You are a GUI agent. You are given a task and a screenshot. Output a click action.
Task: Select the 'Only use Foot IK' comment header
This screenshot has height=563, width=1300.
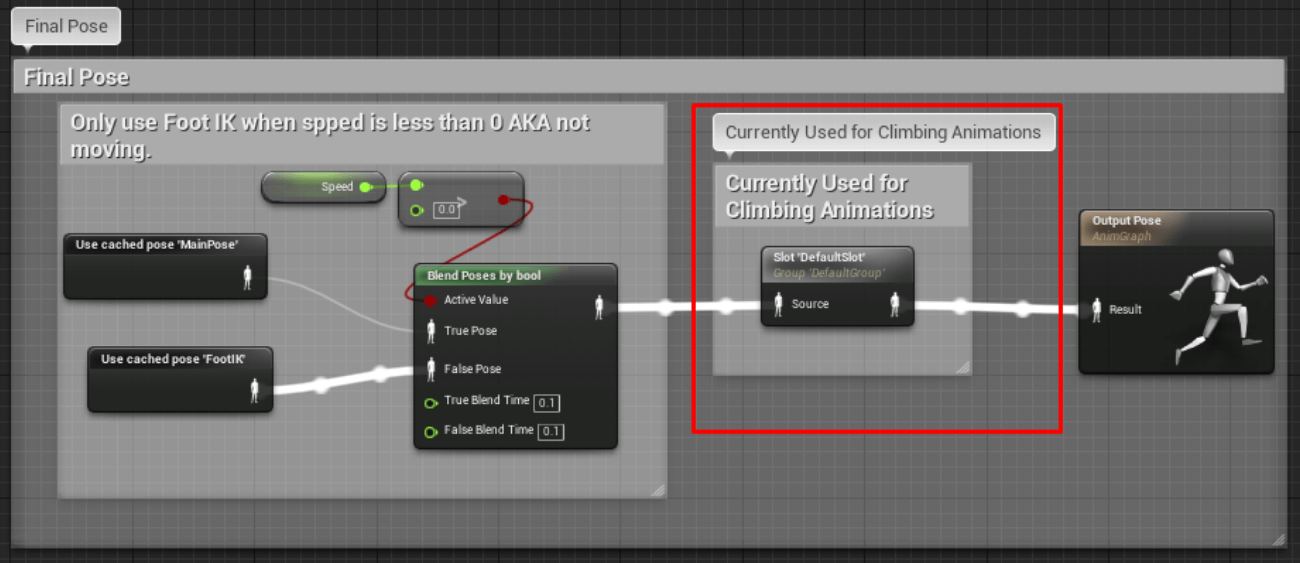[x=361, y=135]
